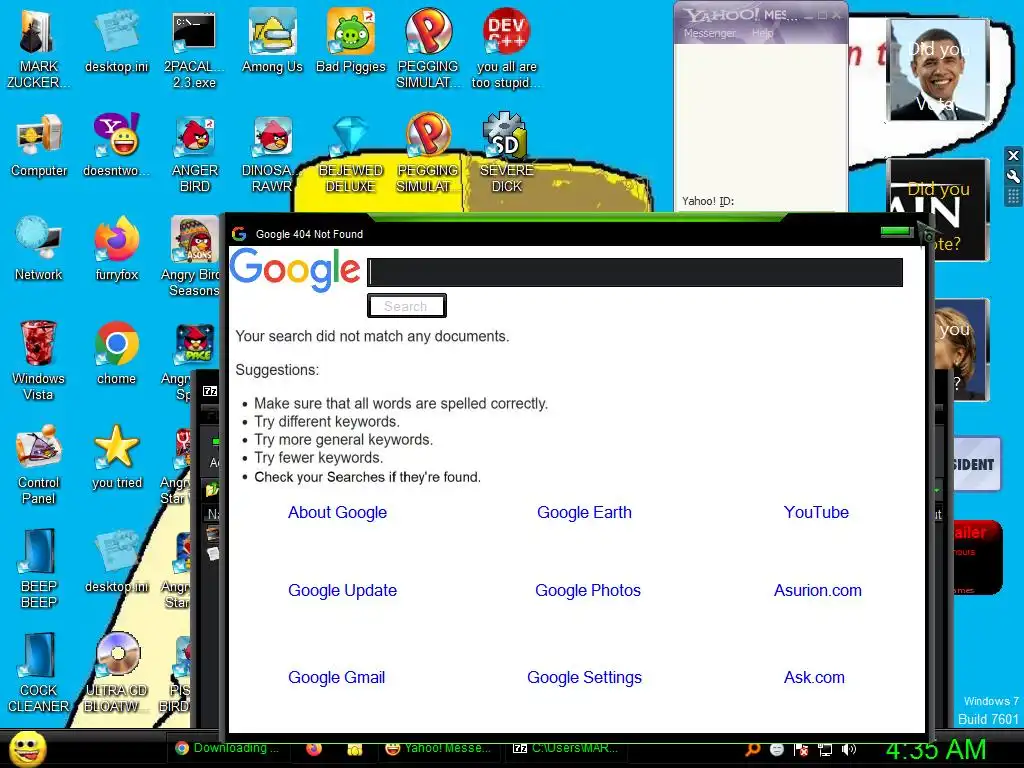Viewport: 1024px width, 768px height.
Task: Launch DINOSA RAWR Angry Birds shortcut
Action: point(272,153)
